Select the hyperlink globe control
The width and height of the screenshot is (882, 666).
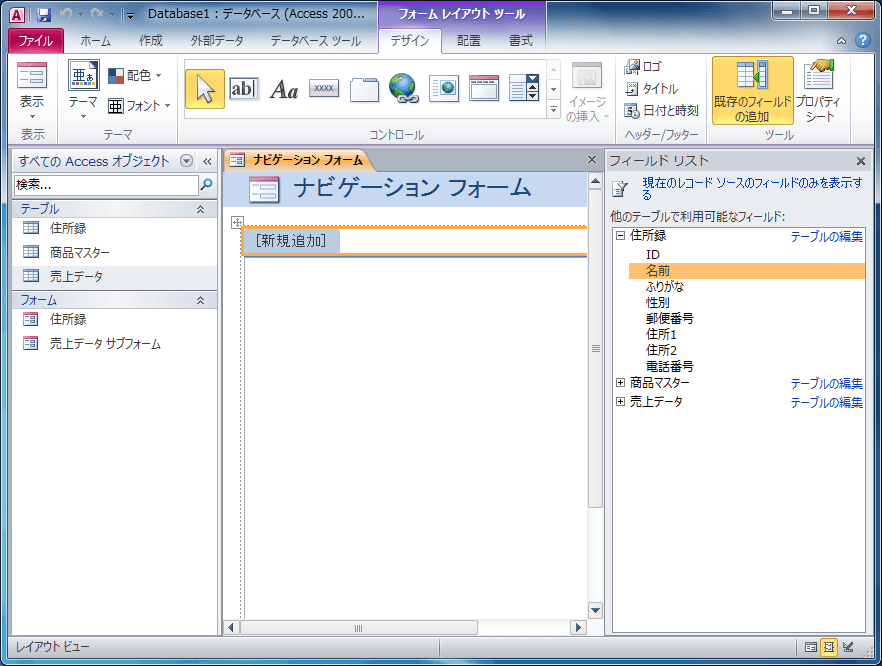click(404, 88)
